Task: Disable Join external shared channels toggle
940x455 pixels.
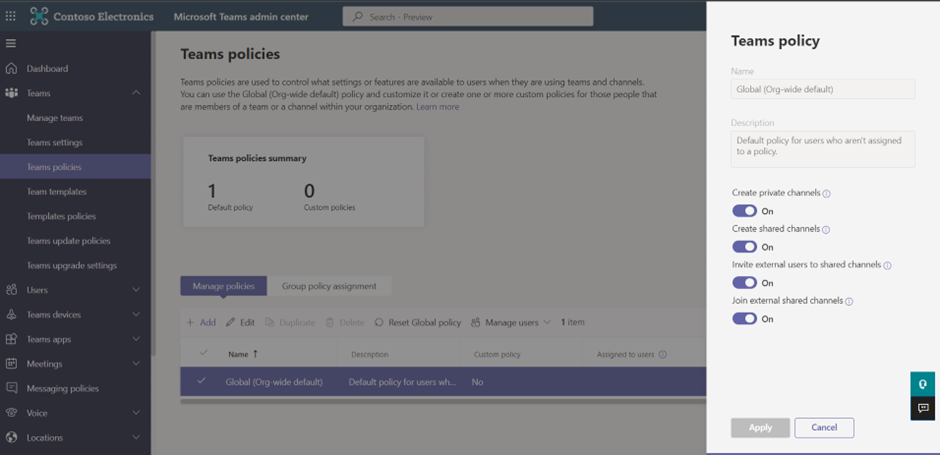Action: point(745,319)
